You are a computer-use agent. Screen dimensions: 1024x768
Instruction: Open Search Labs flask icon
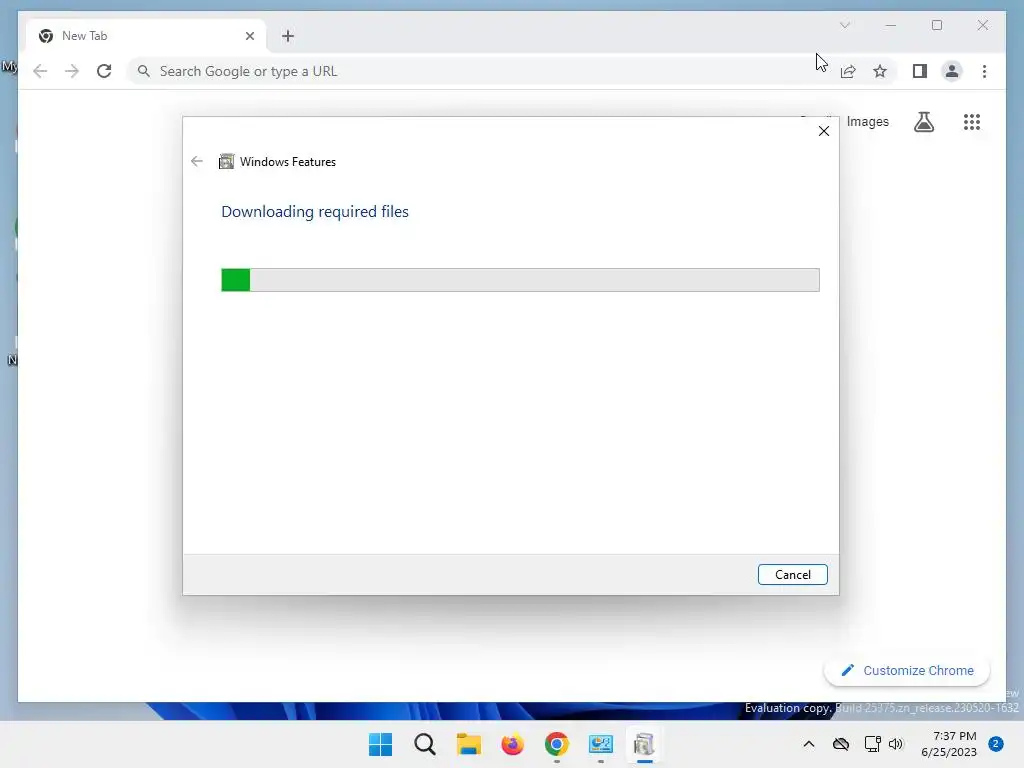point(923,121)
